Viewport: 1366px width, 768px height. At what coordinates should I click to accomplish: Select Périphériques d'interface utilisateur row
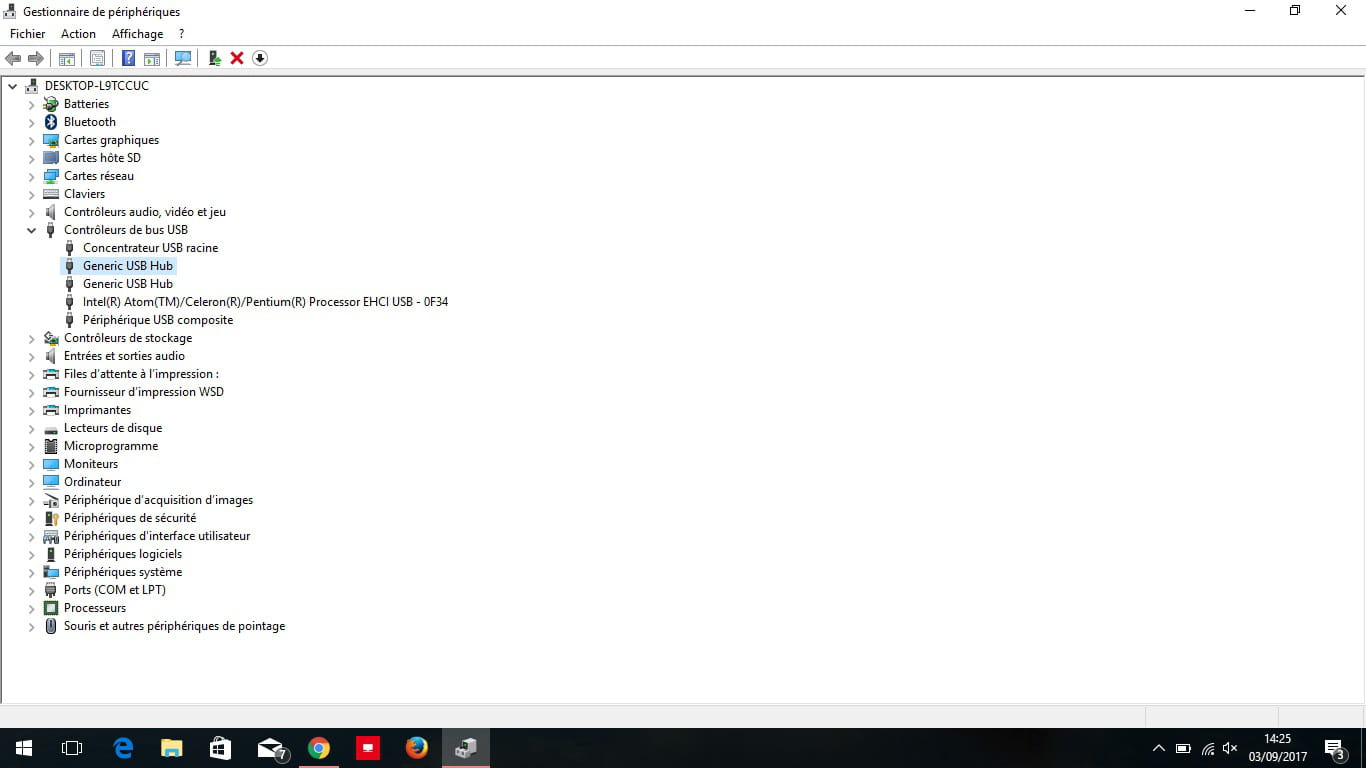(x=157, y=536)
